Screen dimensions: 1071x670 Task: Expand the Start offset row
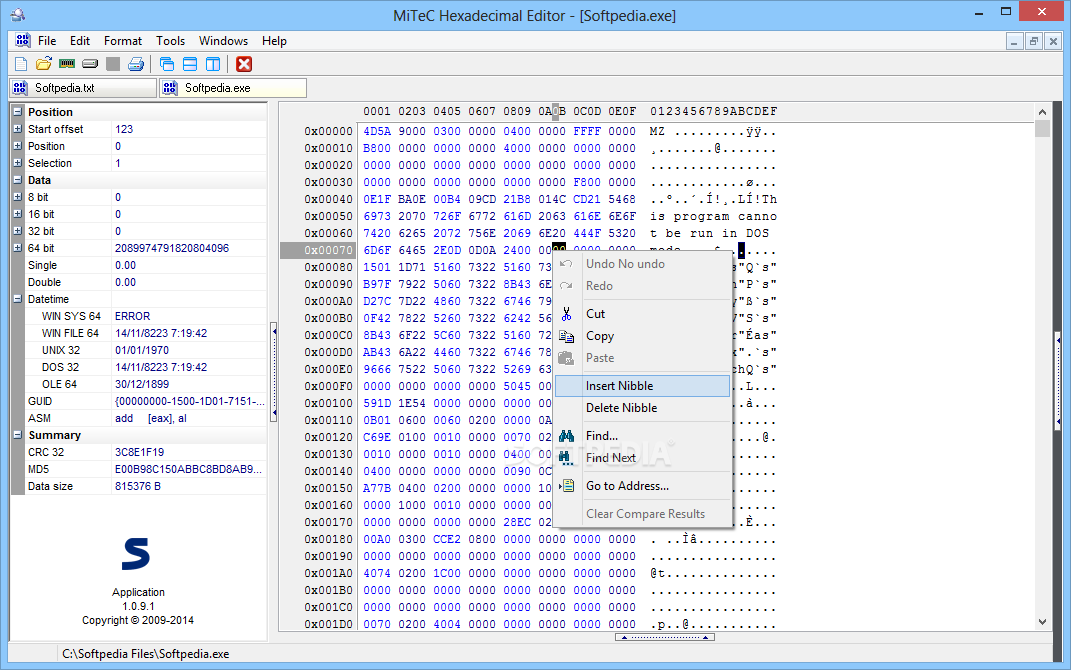point(18,129)
